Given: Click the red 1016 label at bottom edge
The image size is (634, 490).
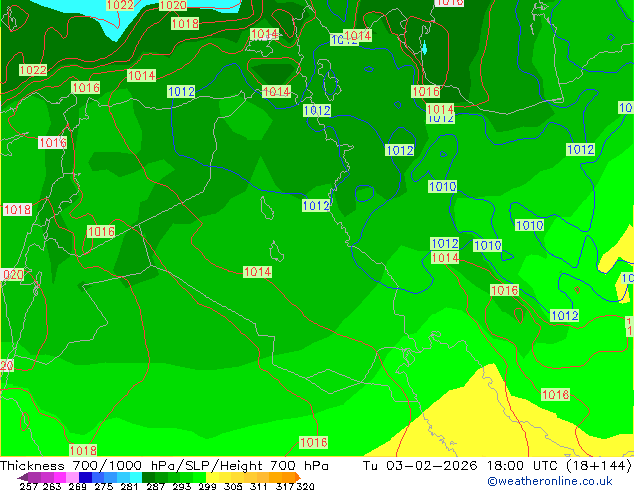Looking at the screenshot, I should (x=313, y=442).
